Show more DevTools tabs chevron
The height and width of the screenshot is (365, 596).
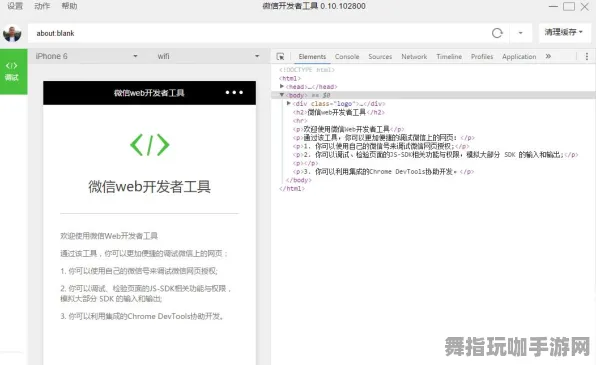pos(548,56)
